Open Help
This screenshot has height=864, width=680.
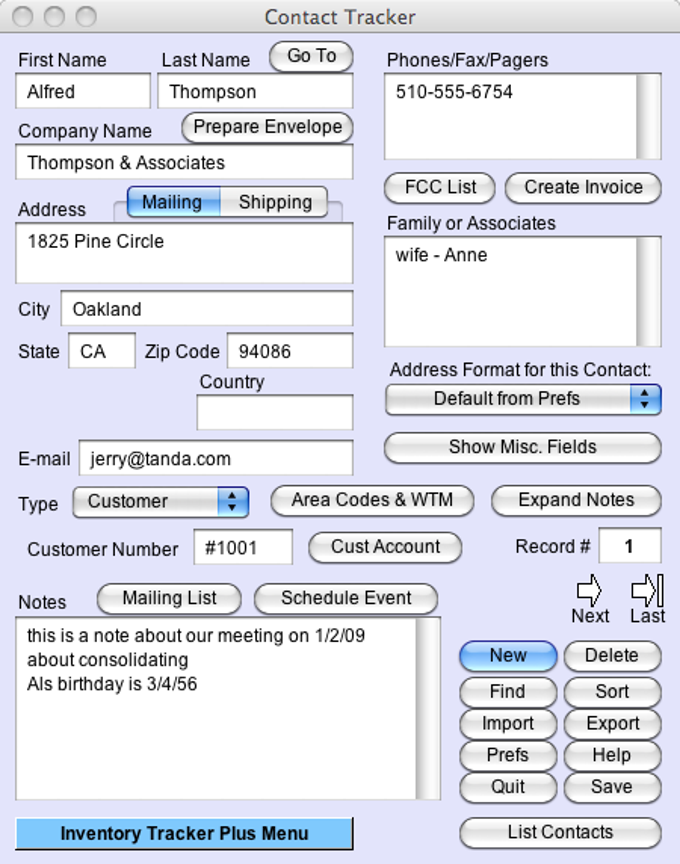(612, 755)
